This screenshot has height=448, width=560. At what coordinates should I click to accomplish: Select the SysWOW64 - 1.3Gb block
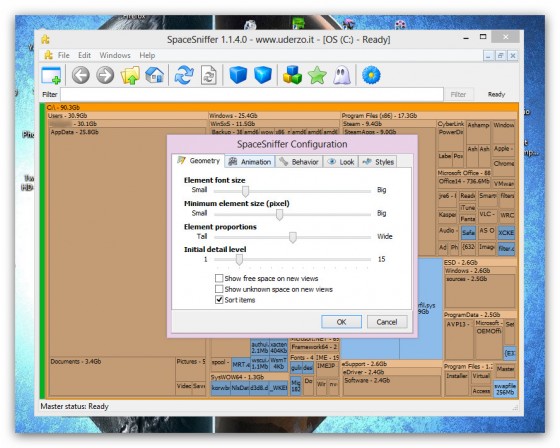(249, 377)
